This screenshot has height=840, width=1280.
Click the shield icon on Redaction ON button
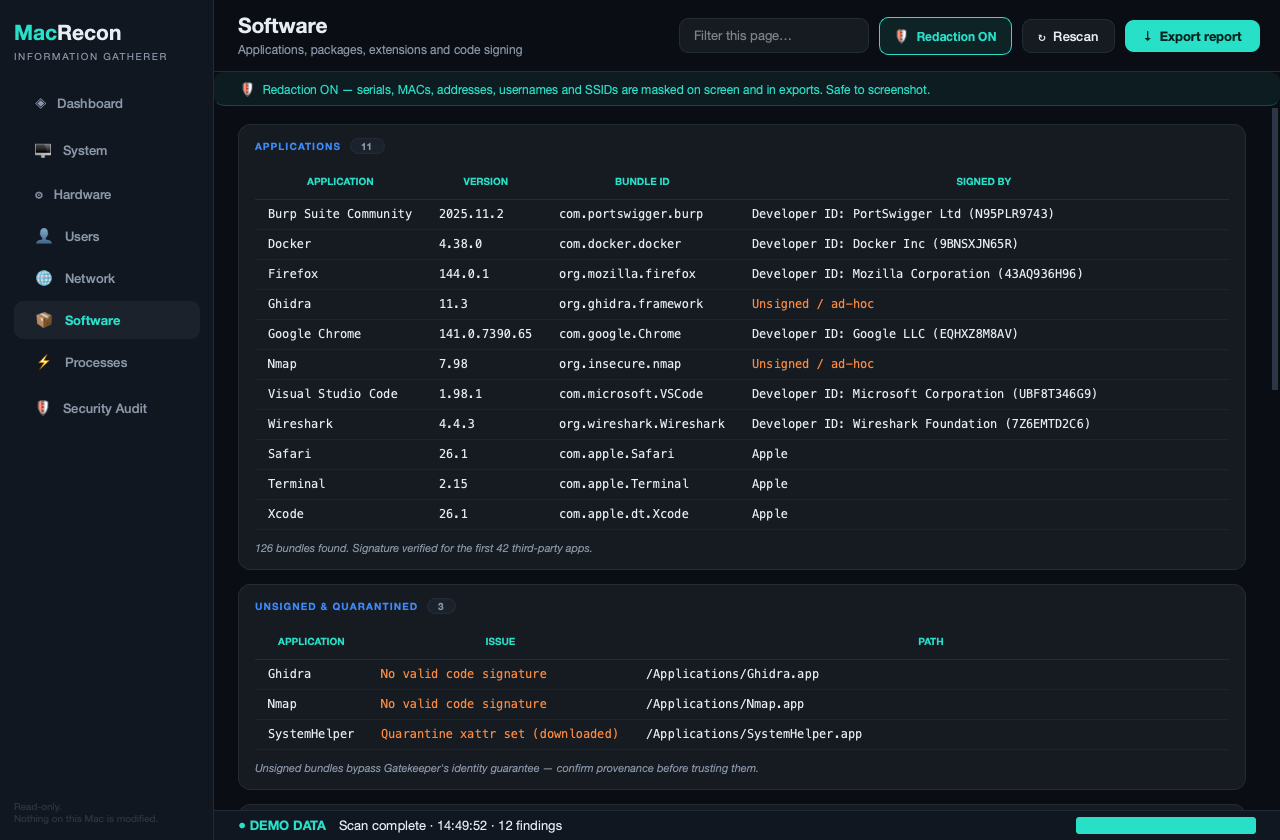tap(901, 36)
